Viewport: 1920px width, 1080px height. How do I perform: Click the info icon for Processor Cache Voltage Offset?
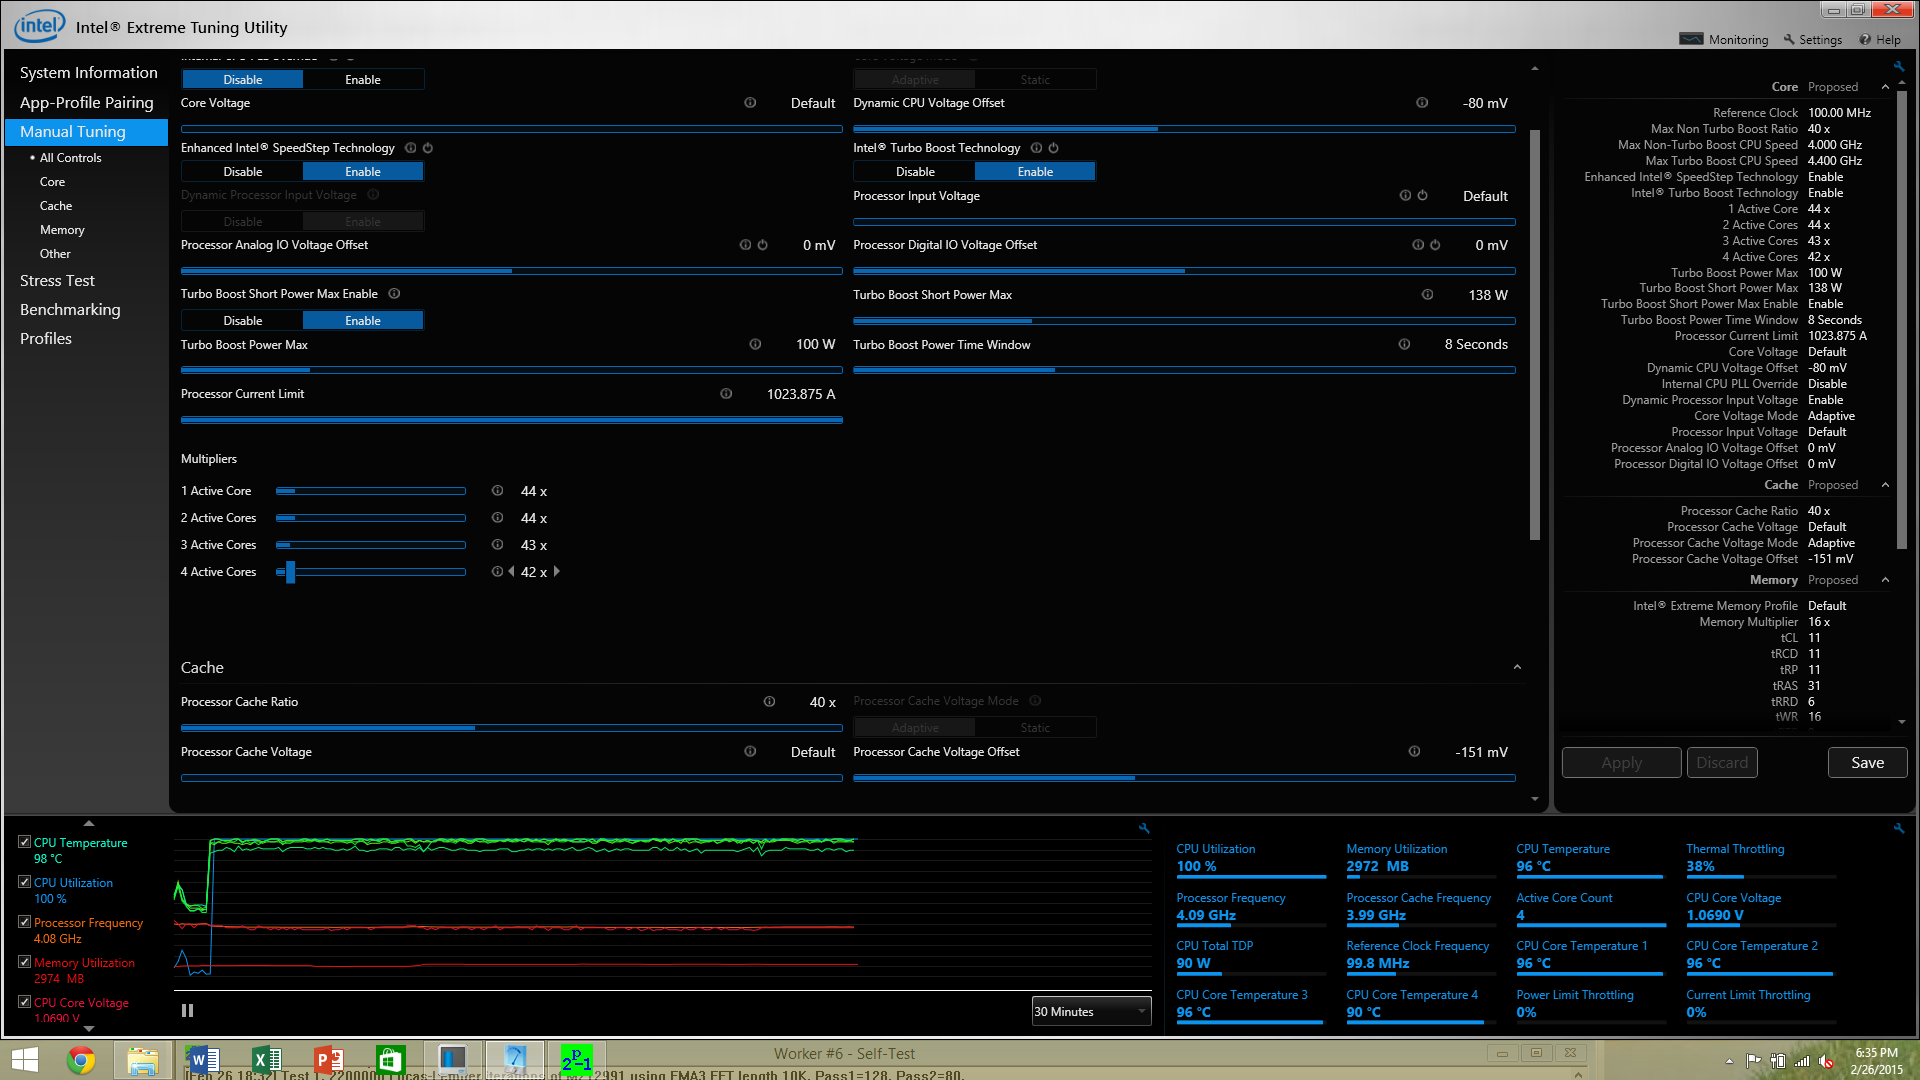(1414, 752)
